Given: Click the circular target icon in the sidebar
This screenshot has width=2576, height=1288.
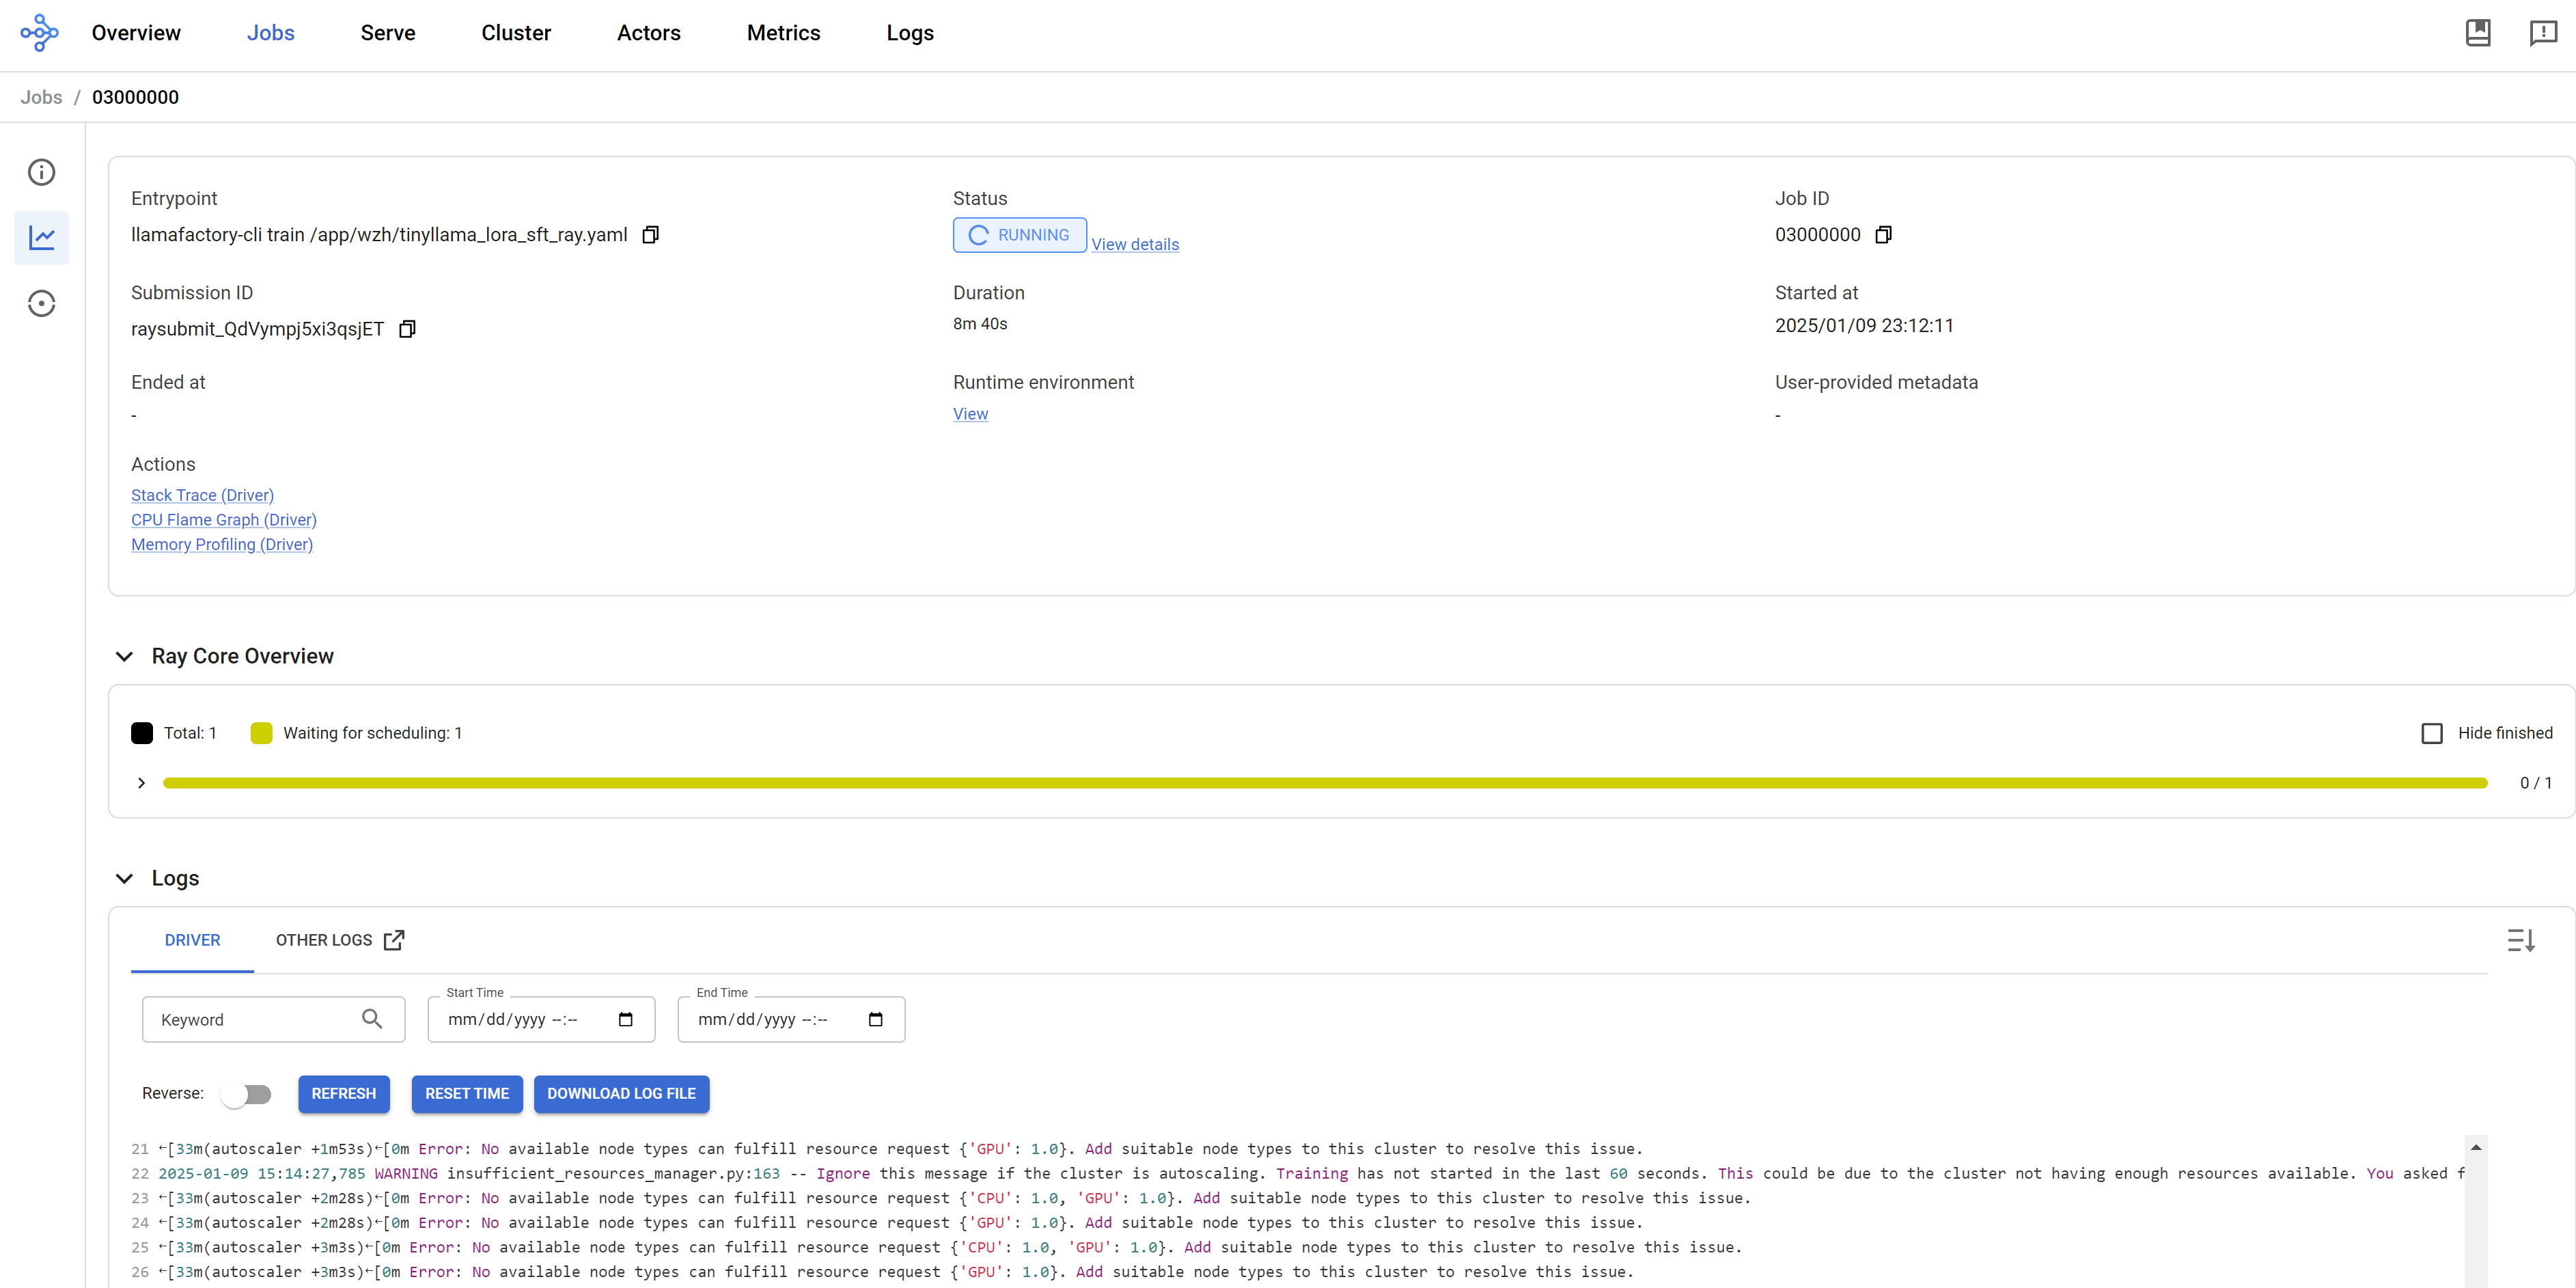Looking at the screenshot, I should pos(41,304).
